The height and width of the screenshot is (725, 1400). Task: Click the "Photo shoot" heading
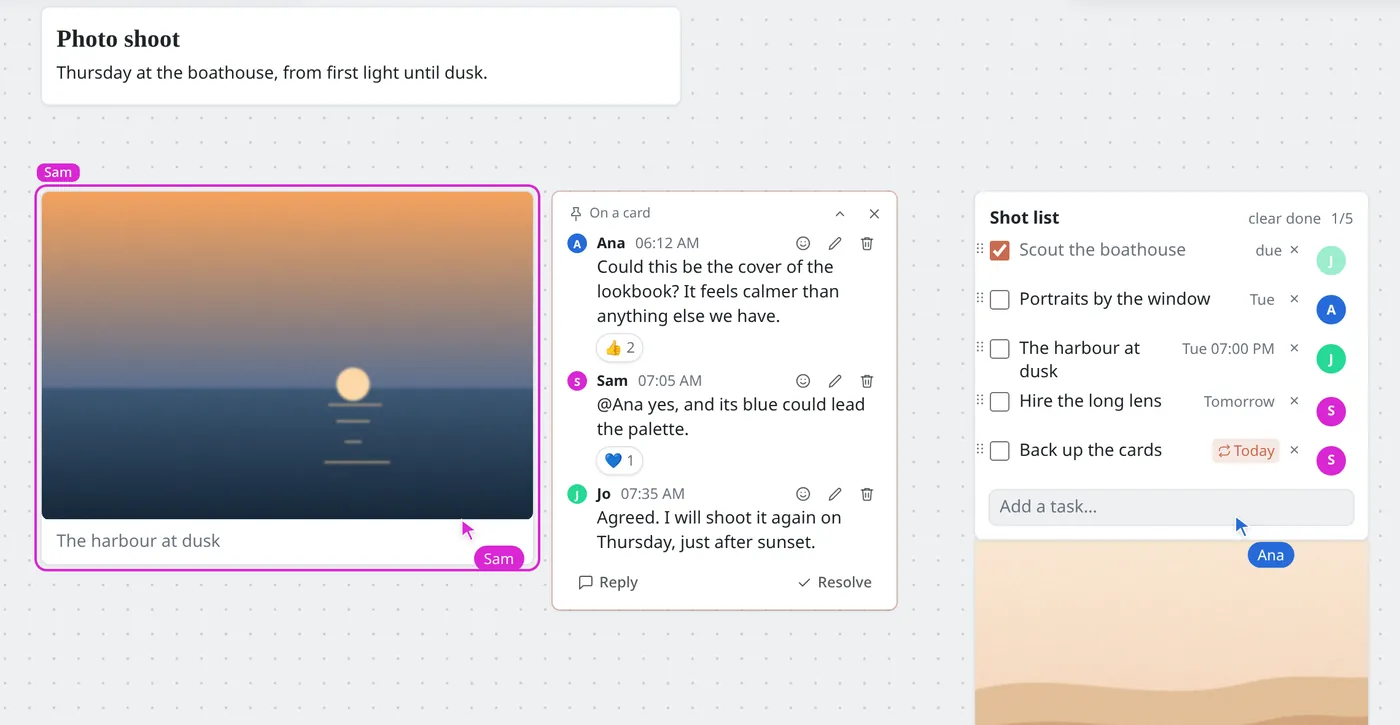pos(118,39)
